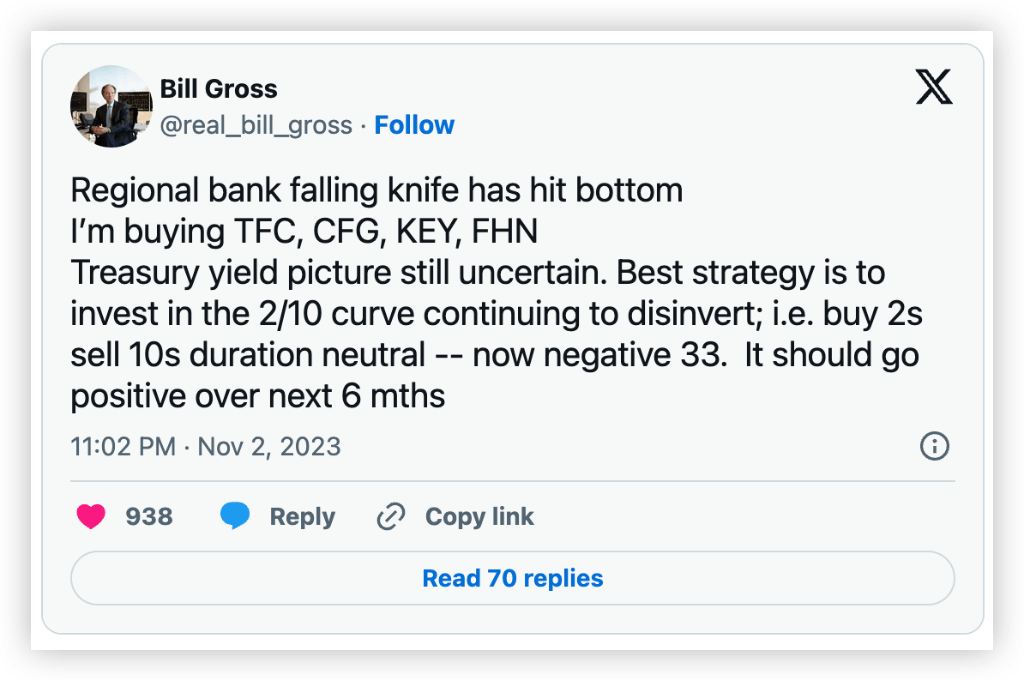Click the X logo icon
This screenshot has height=680, width=1024.
click(x=934, y=88)
